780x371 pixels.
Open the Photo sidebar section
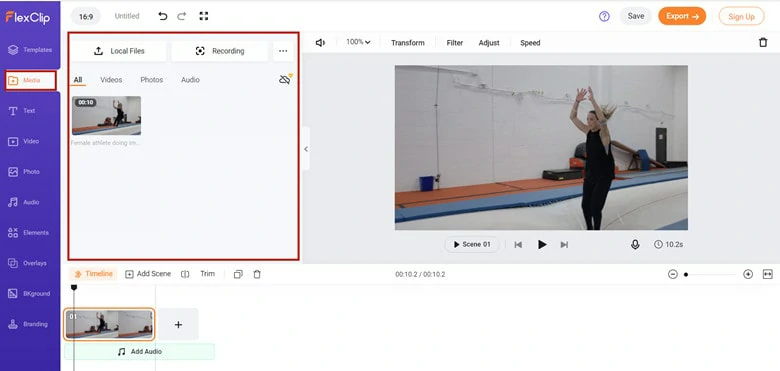coord(24,172)
